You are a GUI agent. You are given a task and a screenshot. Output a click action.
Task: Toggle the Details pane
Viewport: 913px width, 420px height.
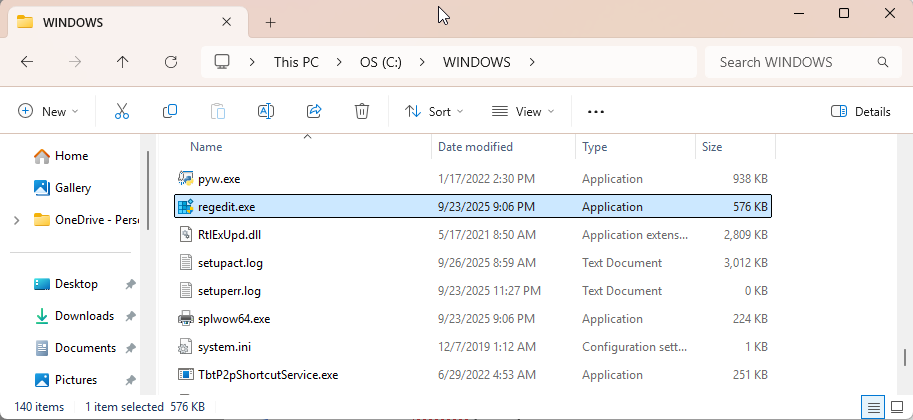861,111
